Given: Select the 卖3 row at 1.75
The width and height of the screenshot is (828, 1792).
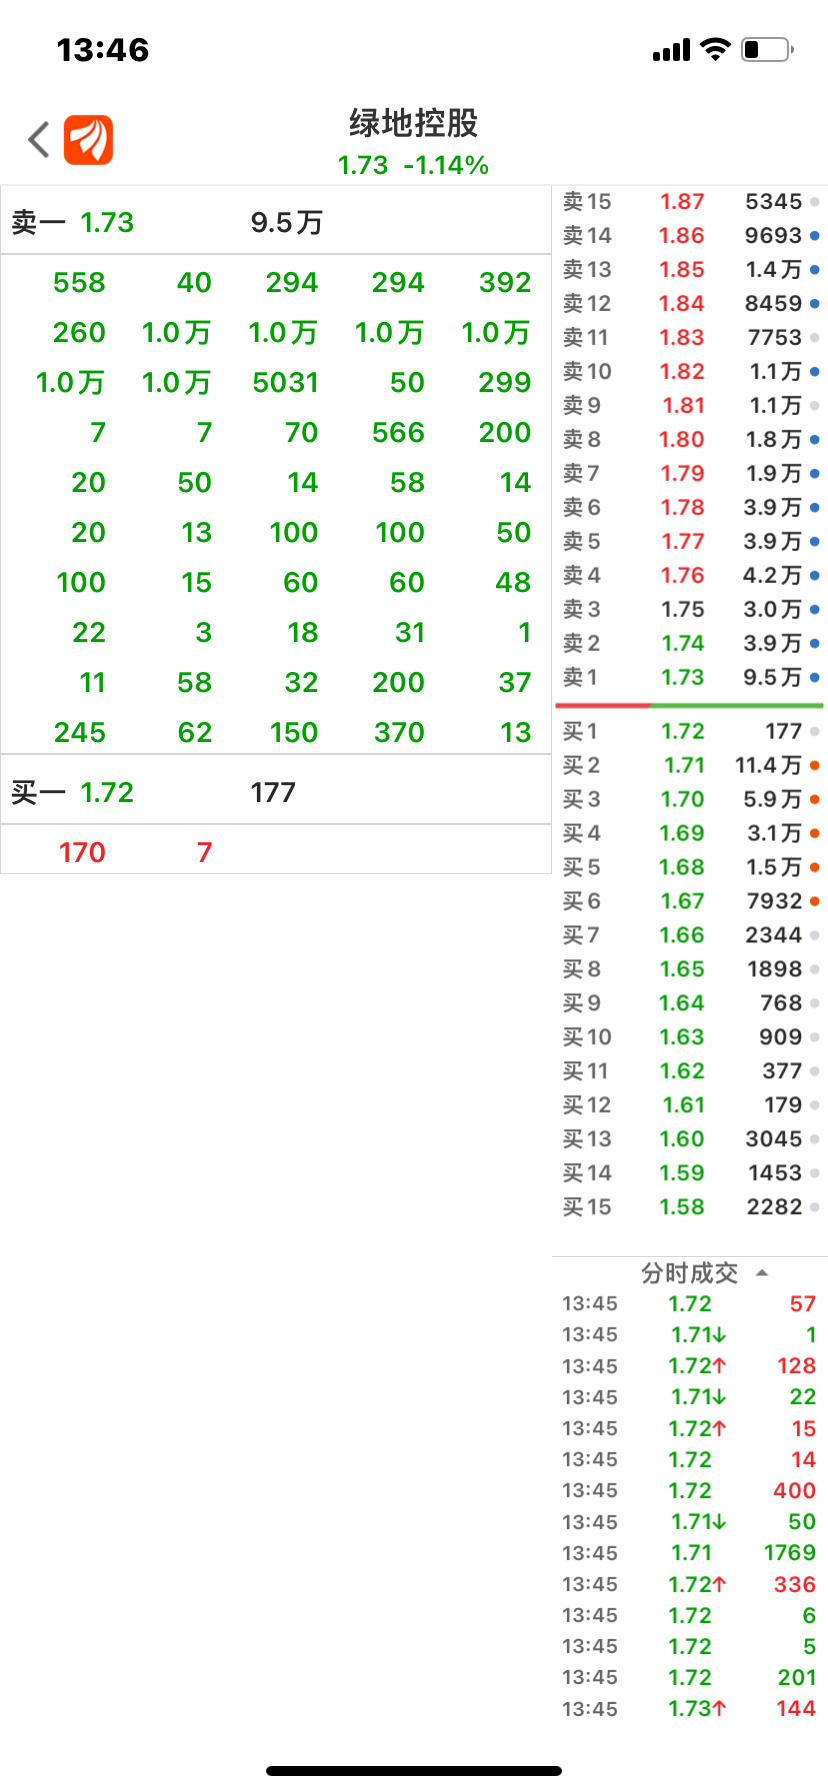Looking at the screenshot, I should tap(690, 610).
